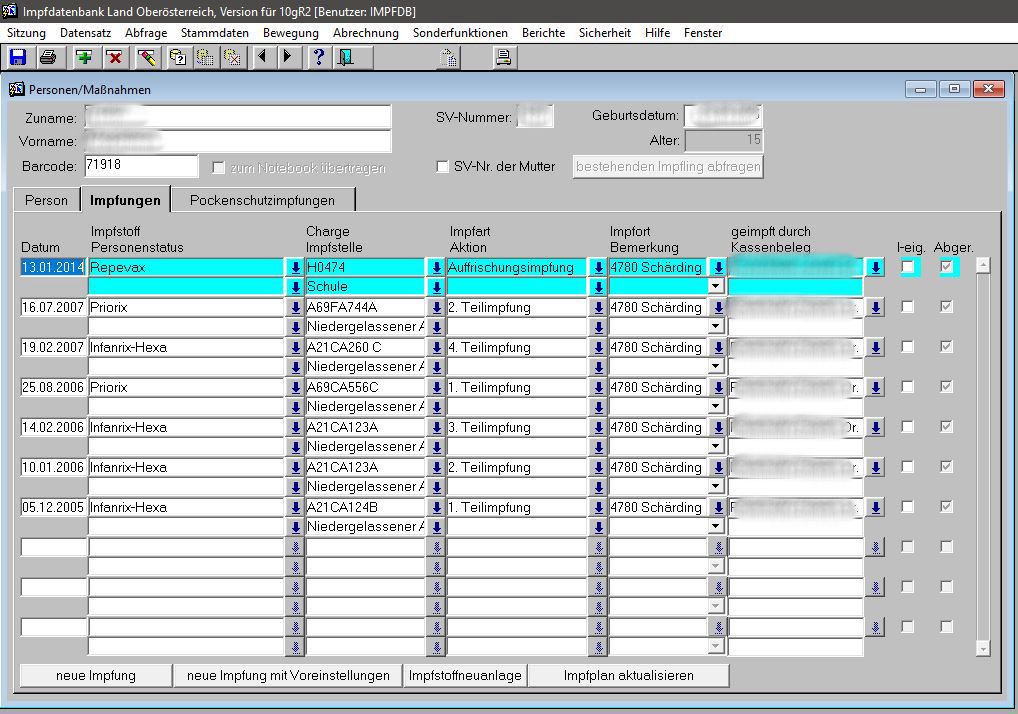The image size is (1018, 714).
Task: Open the Impfstoff list arrow for Repevax
Action: click(295, 268)
